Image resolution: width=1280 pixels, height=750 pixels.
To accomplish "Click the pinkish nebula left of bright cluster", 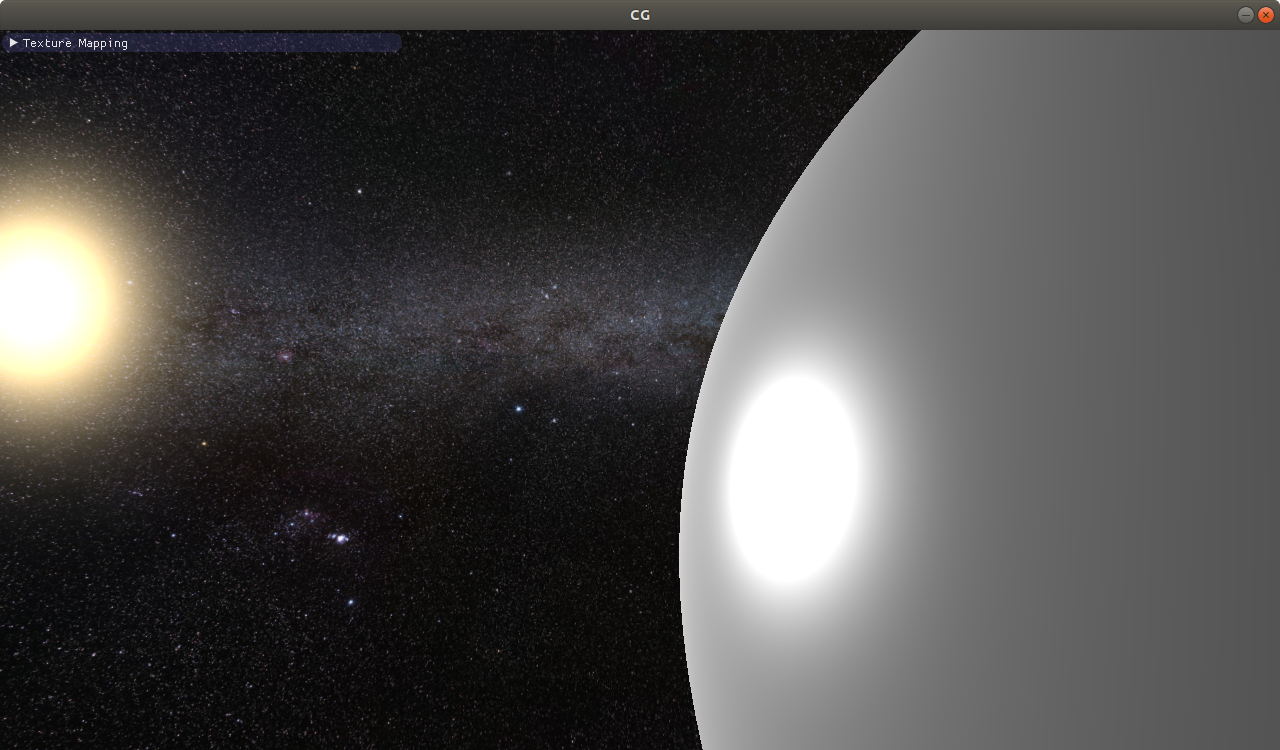I will pos(300,518).
